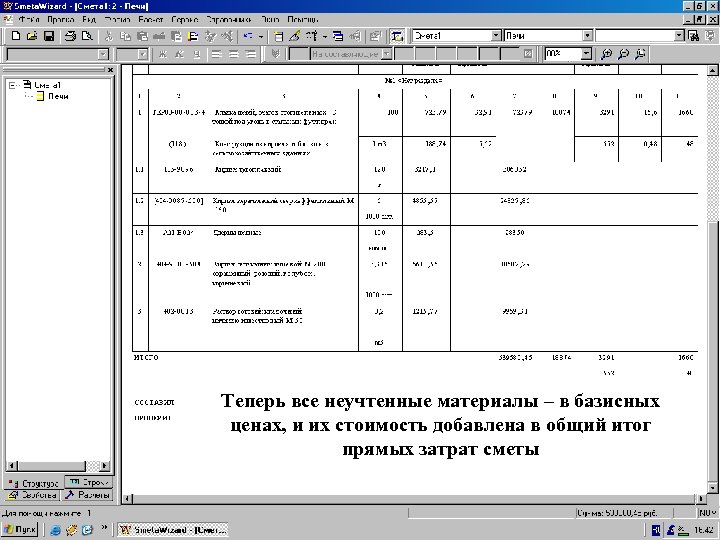Open the Помощь menu
Viewport: 720px width, 540px height.
[303, 20]
